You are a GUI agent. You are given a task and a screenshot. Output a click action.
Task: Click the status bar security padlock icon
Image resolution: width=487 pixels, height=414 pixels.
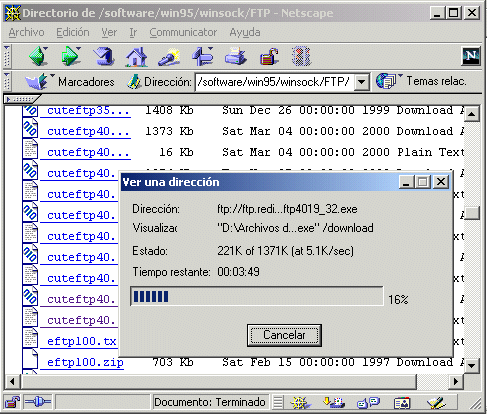point(13,402)
